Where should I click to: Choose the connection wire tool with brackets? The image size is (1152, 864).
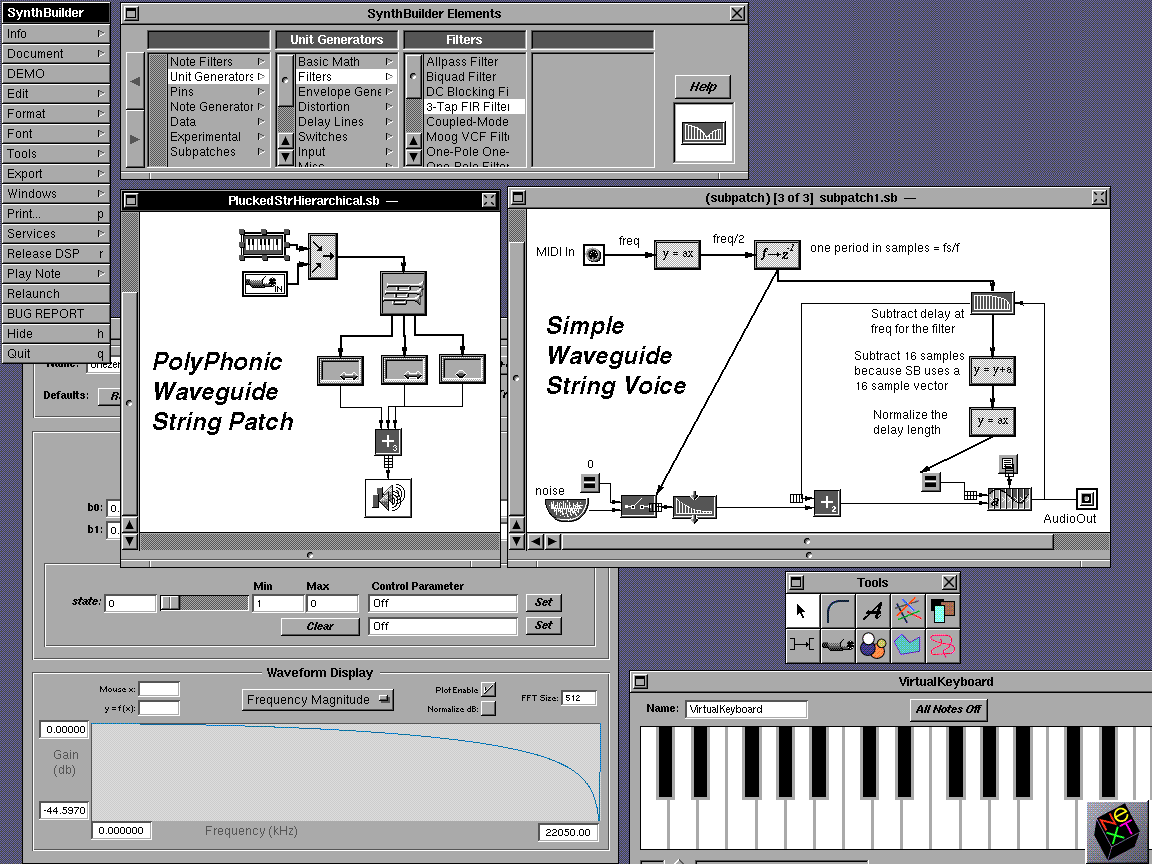[802, 645]
